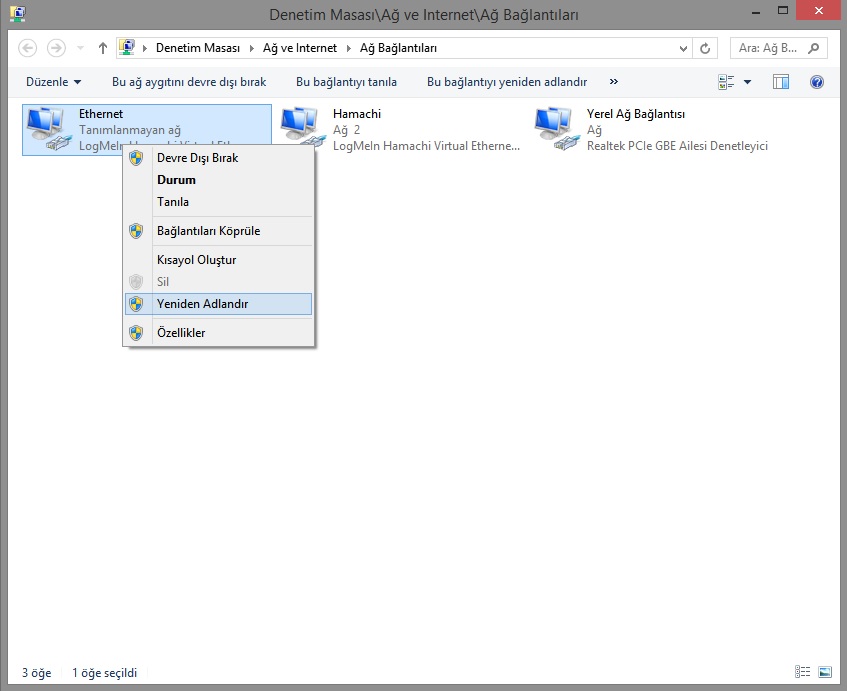The image size is (847, 691).
Task: Click Bu ağ aygıtını devre dışı bırak
Action: [189, 82]
